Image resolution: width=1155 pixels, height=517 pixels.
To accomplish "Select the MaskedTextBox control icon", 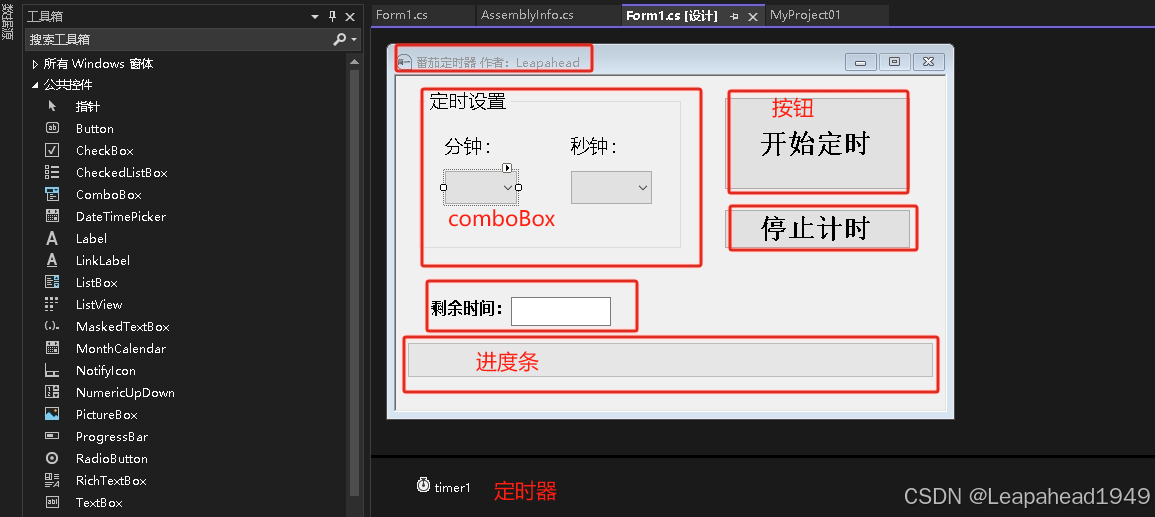I will pyautogui.click(x=52, y=326).
